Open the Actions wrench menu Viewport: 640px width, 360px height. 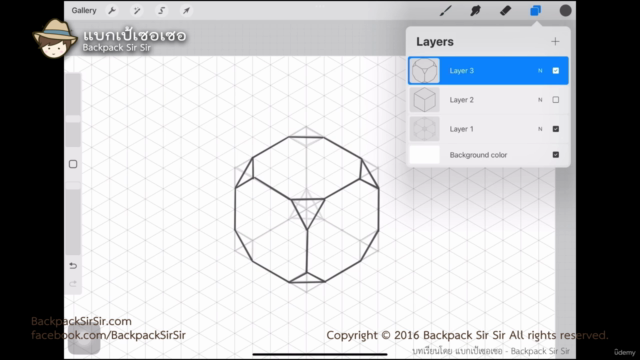click(x=112, y=11)
